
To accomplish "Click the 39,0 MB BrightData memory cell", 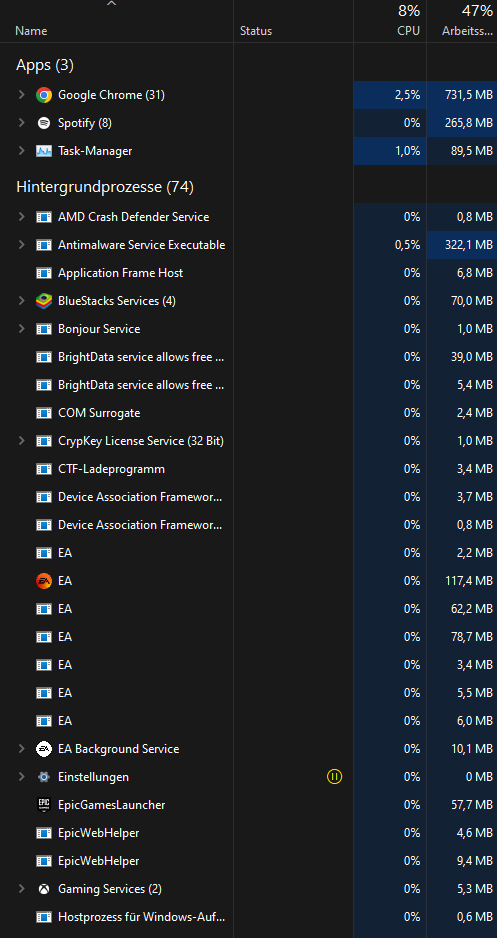I will coord(472,357).
